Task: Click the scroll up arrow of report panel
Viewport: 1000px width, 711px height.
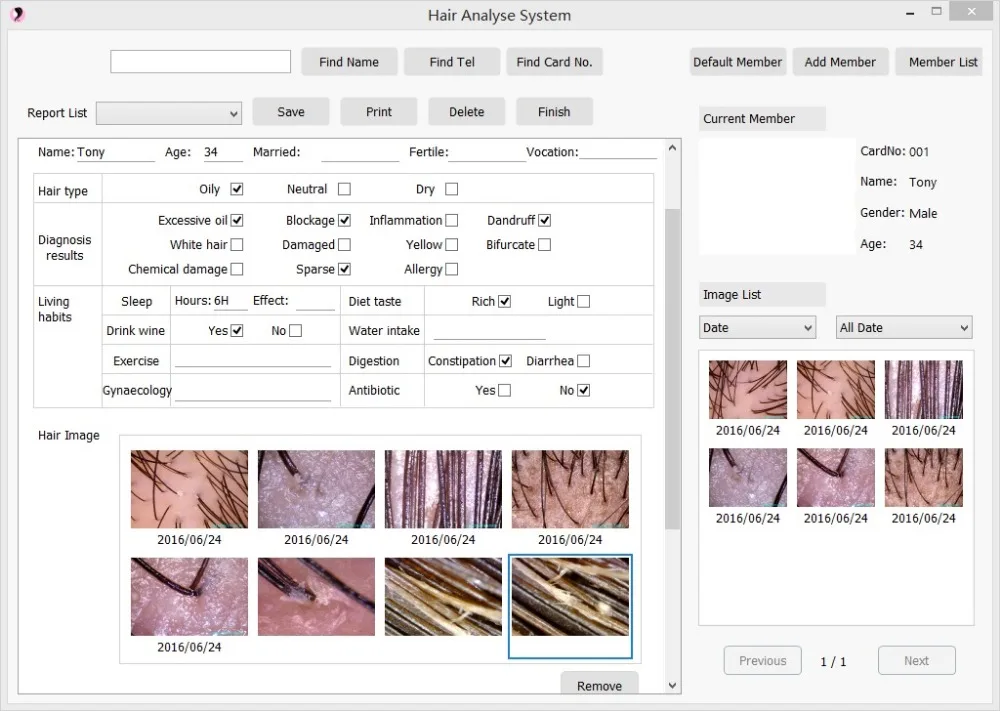Action: tap(672, 148)
